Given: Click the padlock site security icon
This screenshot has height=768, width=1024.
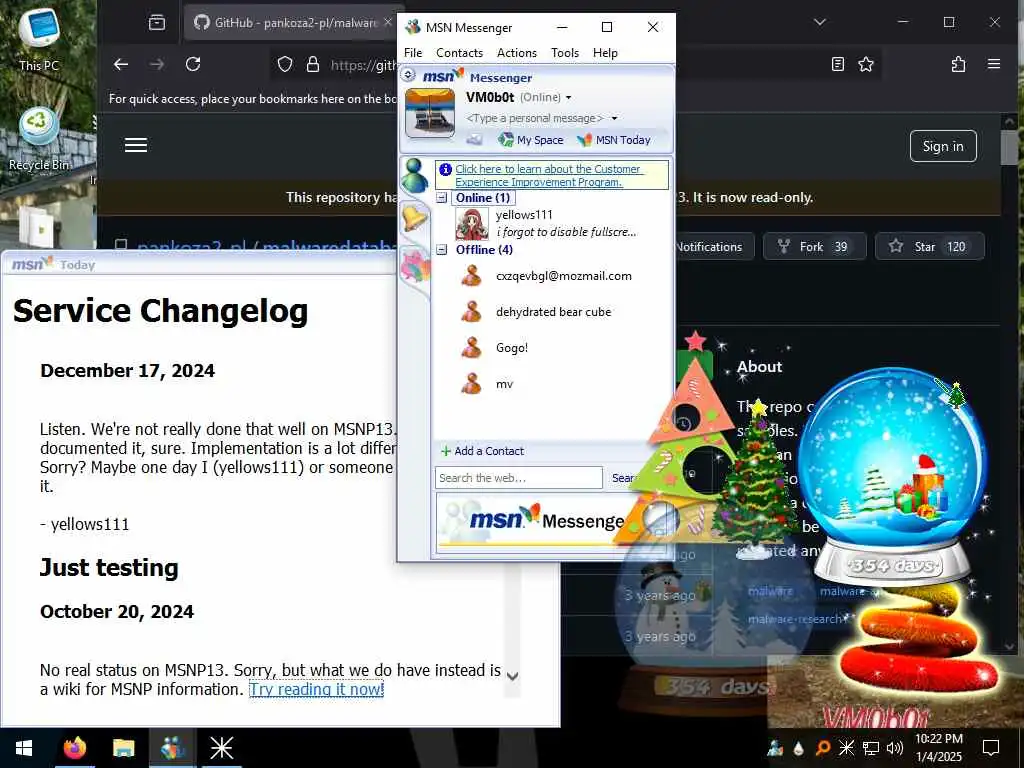Looking at the screenshot, I should pos(313,64).
